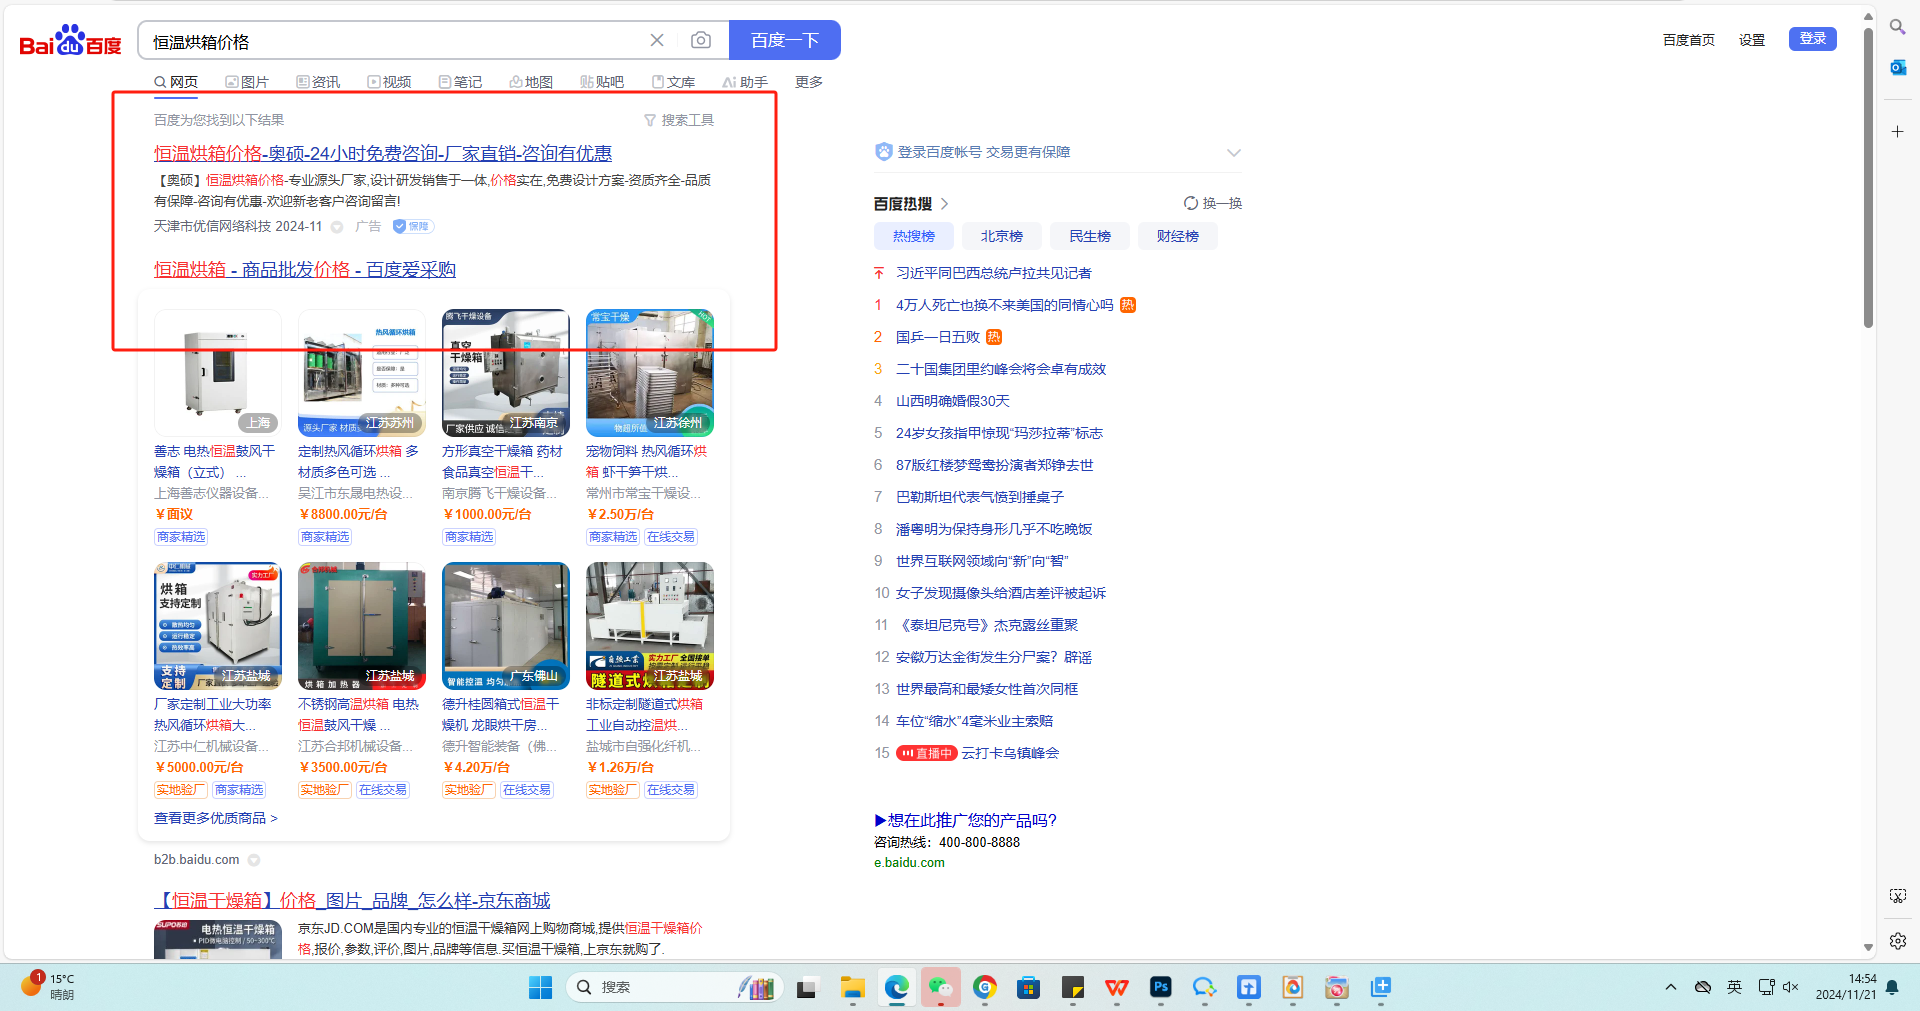
Task: Open the 更多 search categories menu
Action: point(808,82)
